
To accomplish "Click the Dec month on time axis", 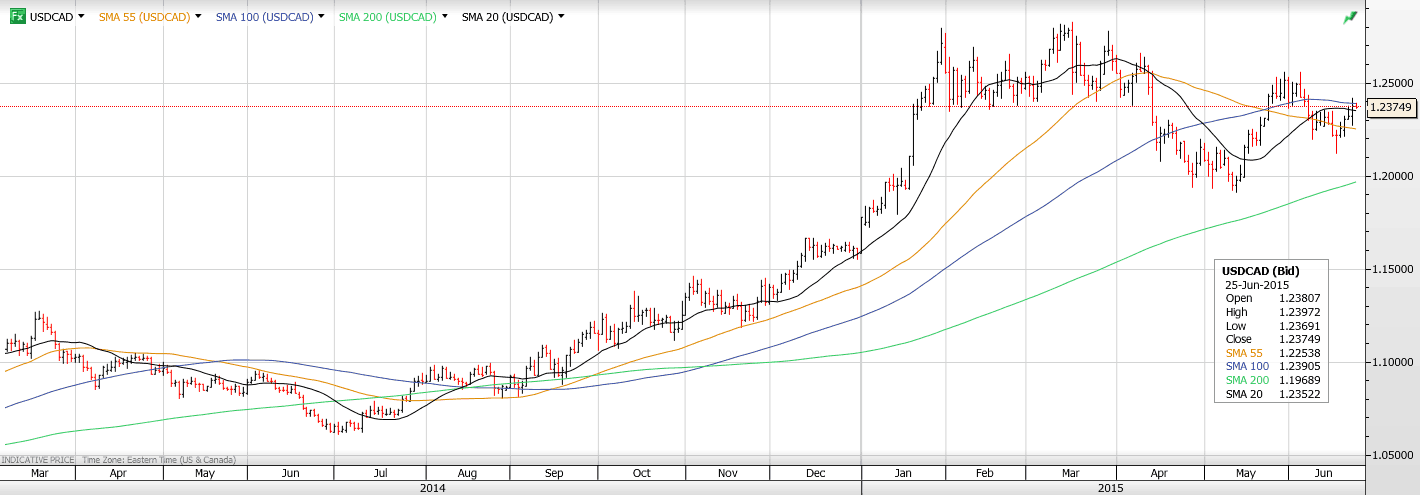I will pos(815,474).
